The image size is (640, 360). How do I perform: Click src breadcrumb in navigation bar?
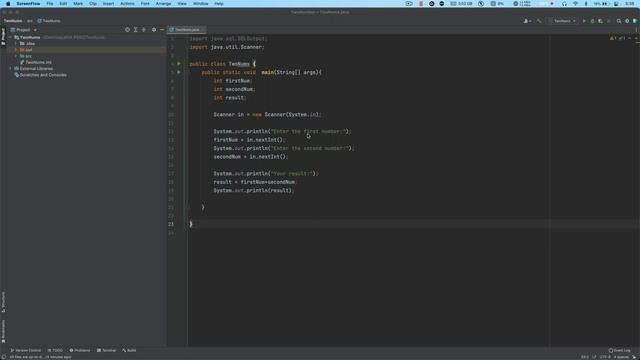tap(30, 21)
